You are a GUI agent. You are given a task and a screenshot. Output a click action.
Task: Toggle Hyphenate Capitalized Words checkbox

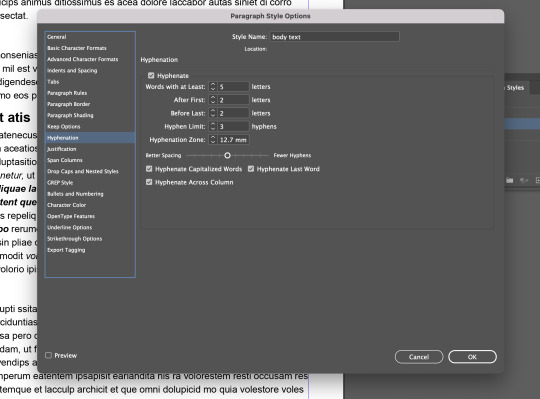[x=149, y=169]
